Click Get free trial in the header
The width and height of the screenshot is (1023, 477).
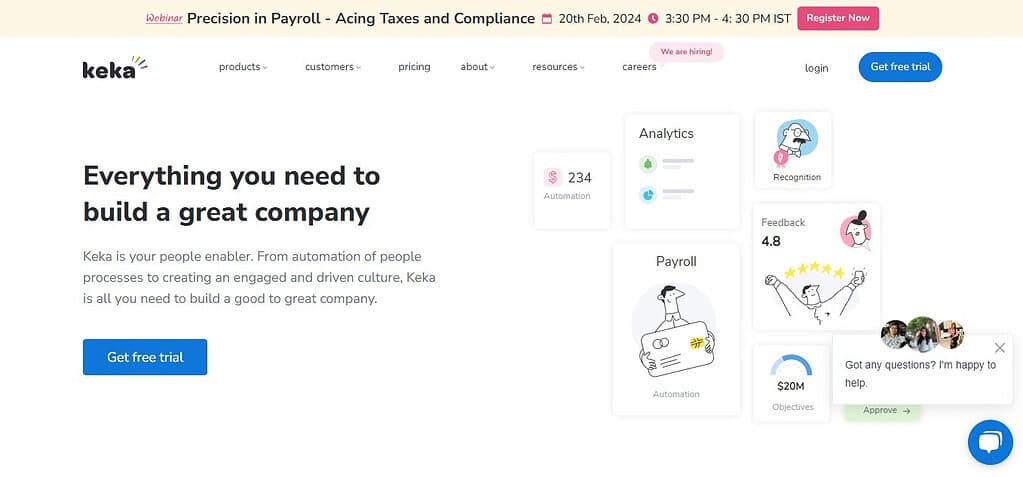[x=900, y=67]
